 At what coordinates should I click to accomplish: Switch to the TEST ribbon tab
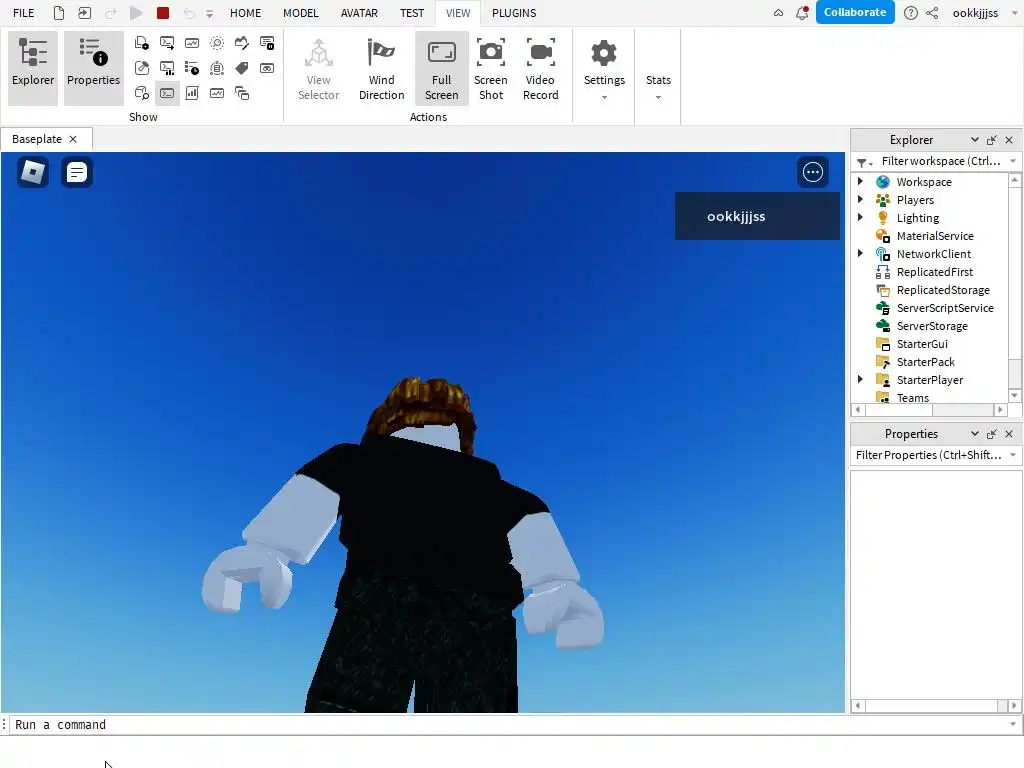[x=412, y=13]
